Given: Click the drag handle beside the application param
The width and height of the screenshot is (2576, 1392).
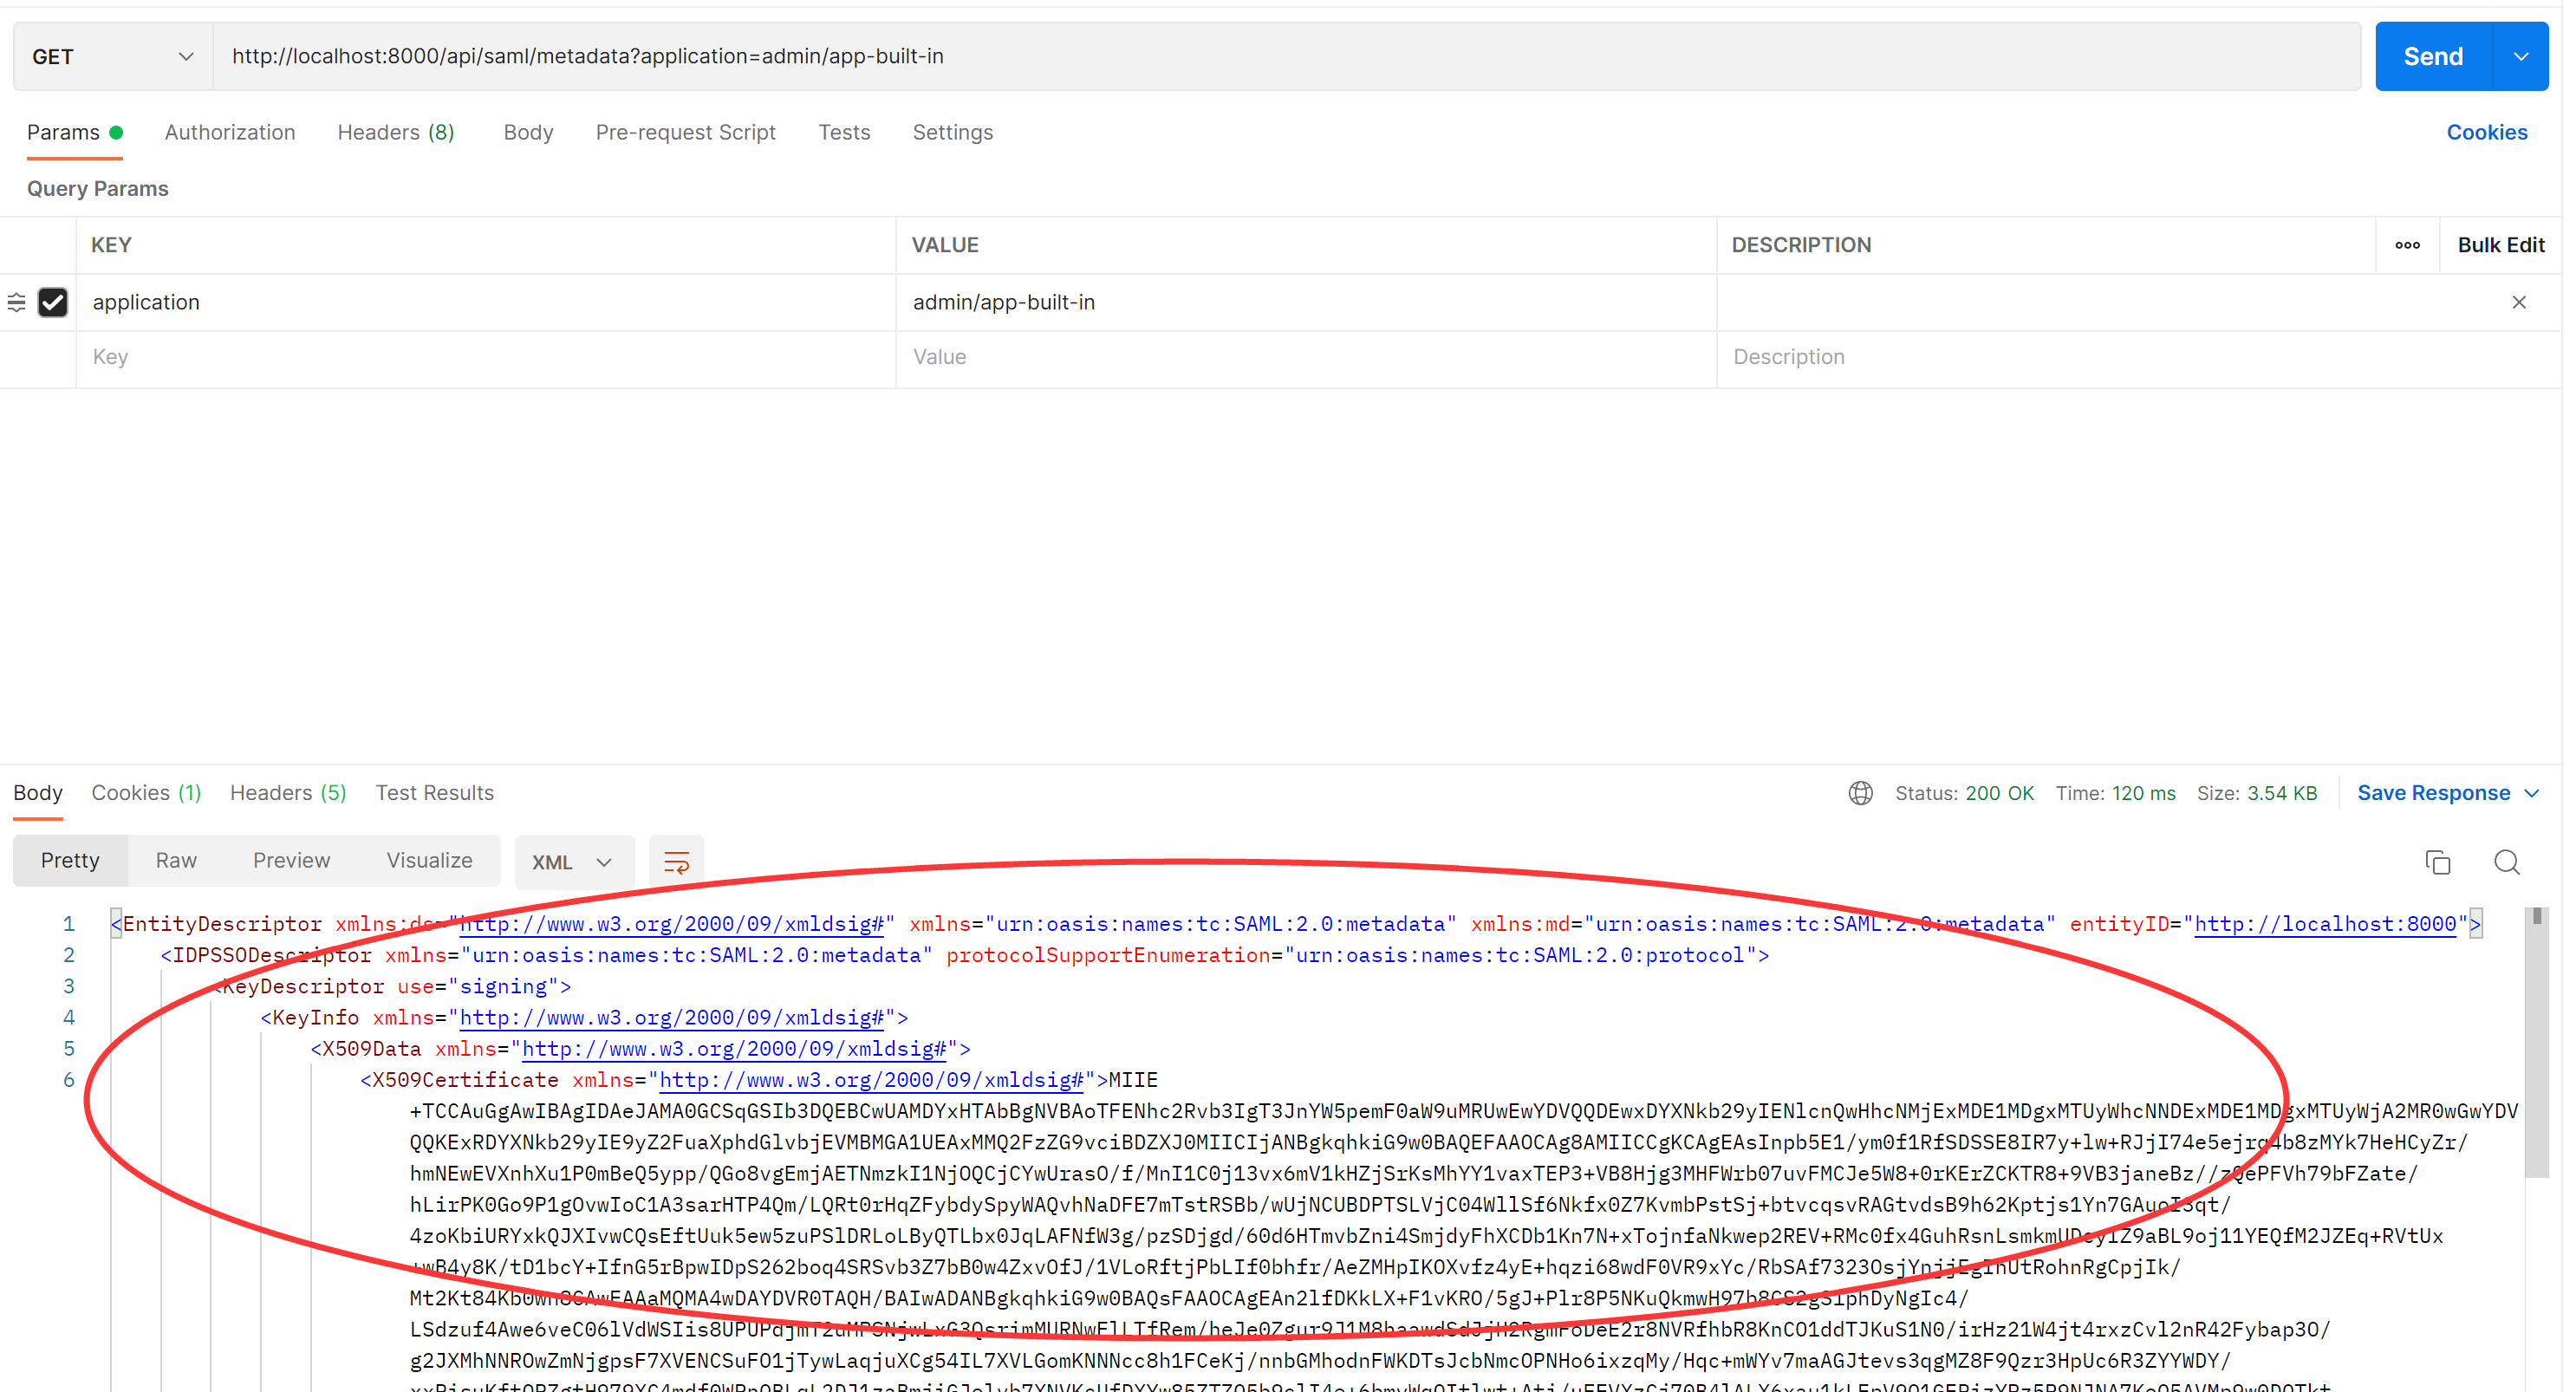Looking at the screenshot, I should [x=16, y=302].
